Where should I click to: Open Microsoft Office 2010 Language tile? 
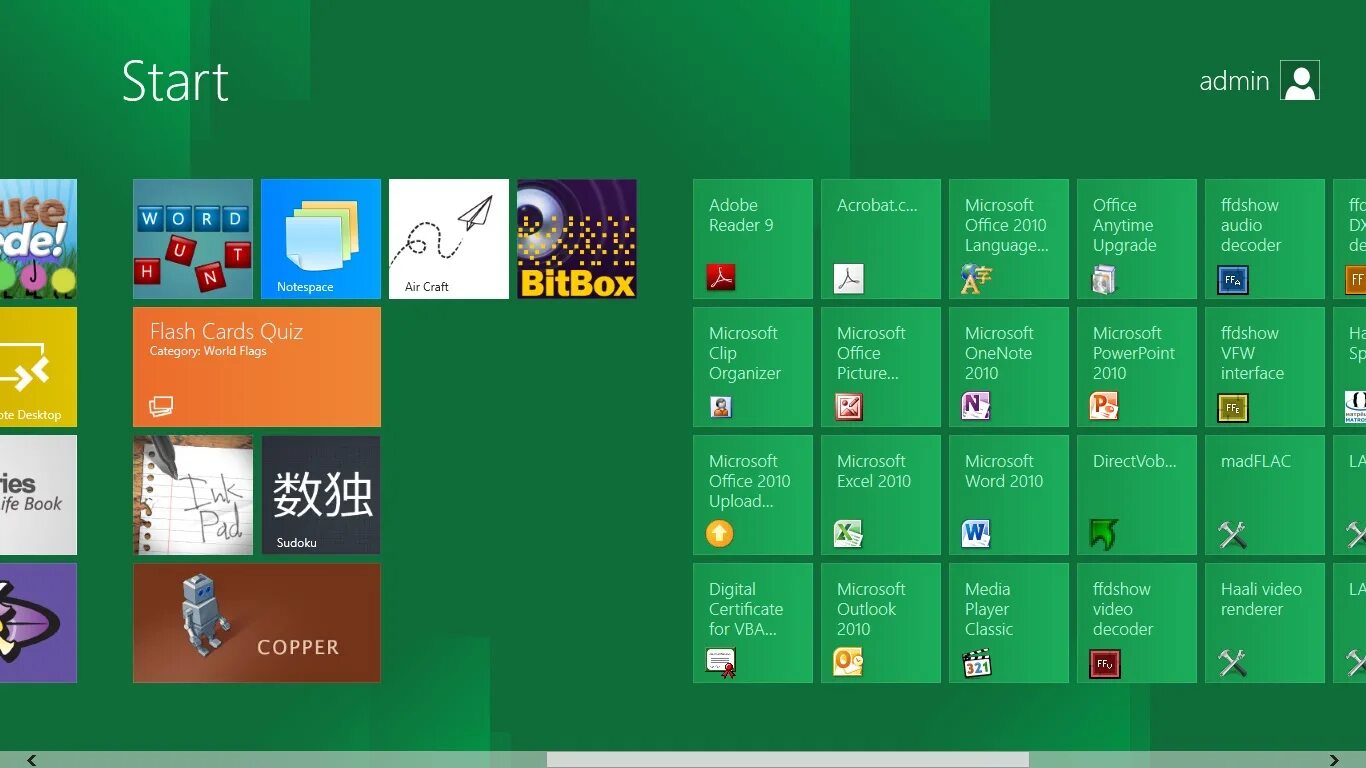pos(1009,239)
